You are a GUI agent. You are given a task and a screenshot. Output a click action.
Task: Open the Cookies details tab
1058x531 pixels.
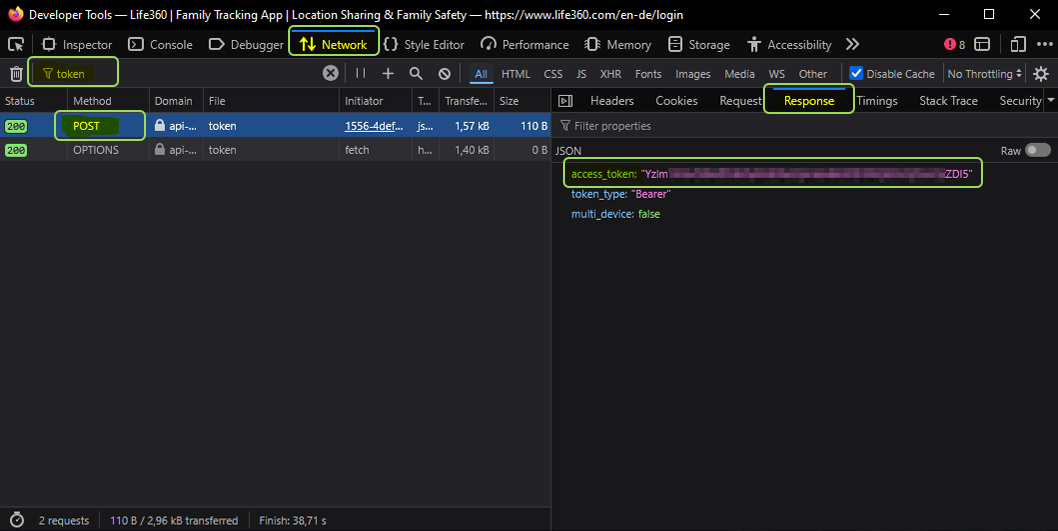676,101
